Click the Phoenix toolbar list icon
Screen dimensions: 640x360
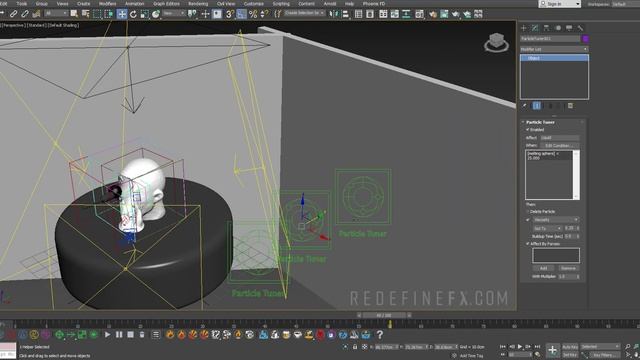click(156, 335)
